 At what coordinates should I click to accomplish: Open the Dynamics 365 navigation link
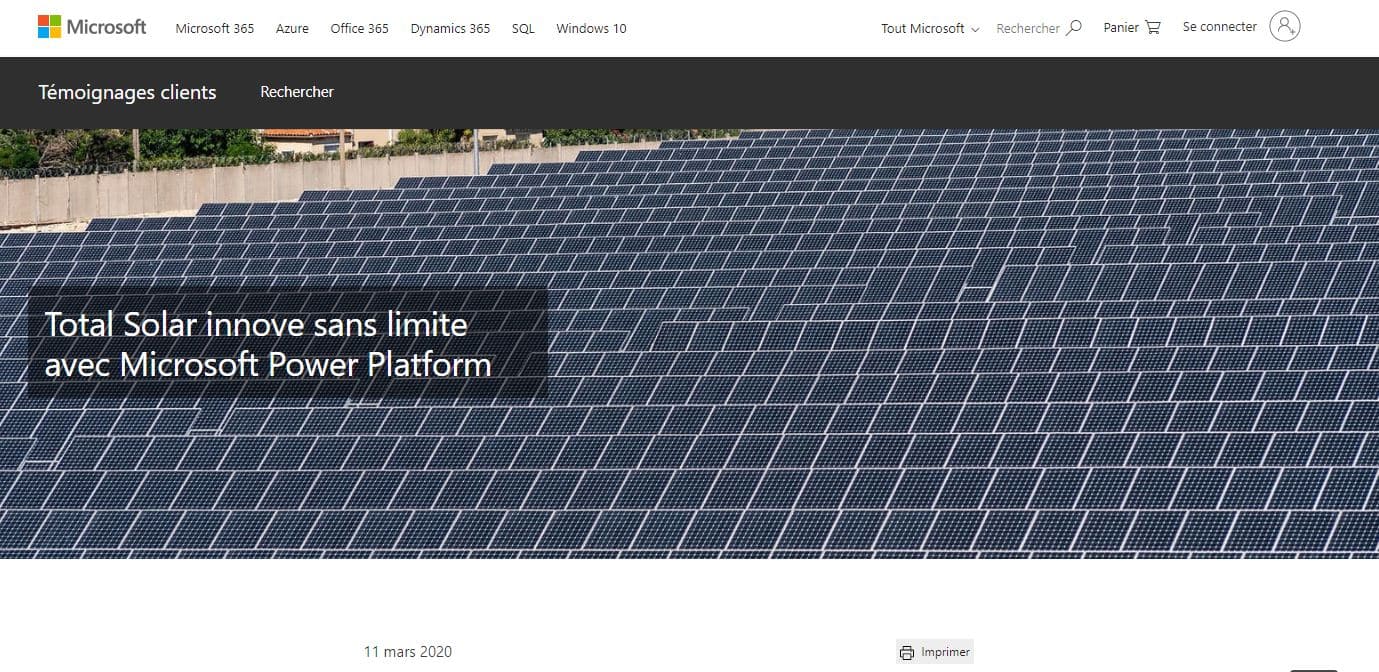450,28
